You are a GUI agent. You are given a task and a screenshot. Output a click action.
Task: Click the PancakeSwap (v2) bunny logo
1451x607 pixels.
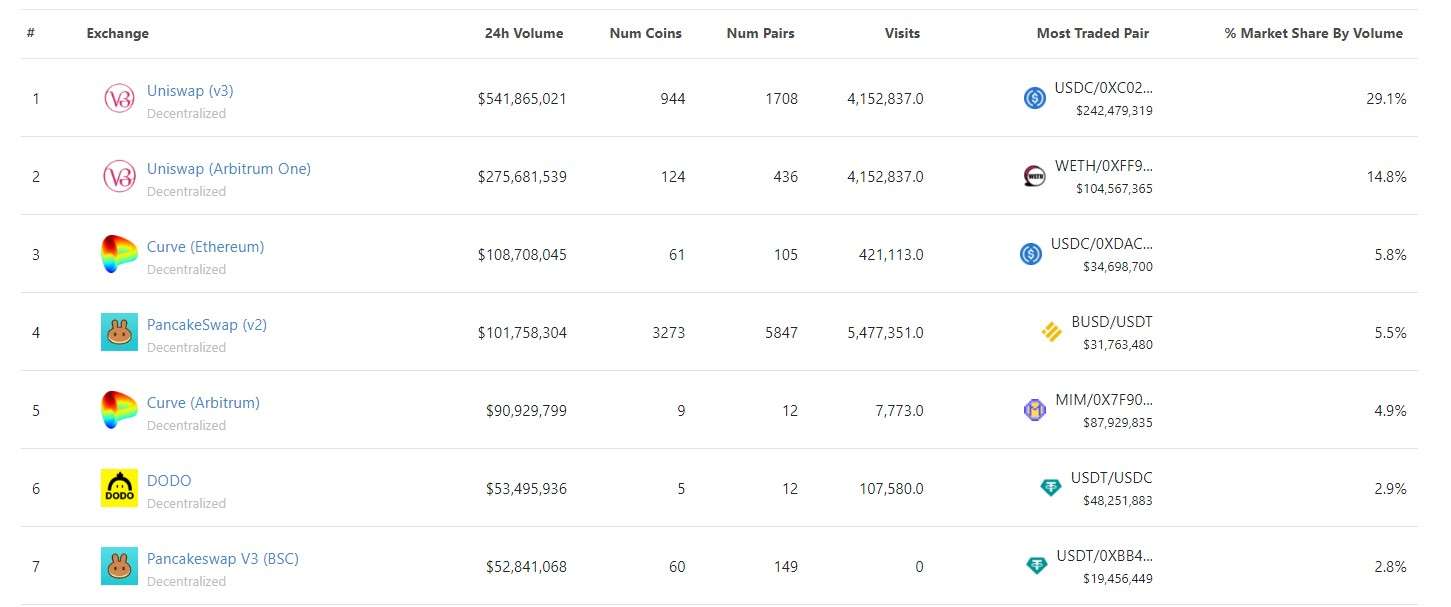(x=119, y=332)
